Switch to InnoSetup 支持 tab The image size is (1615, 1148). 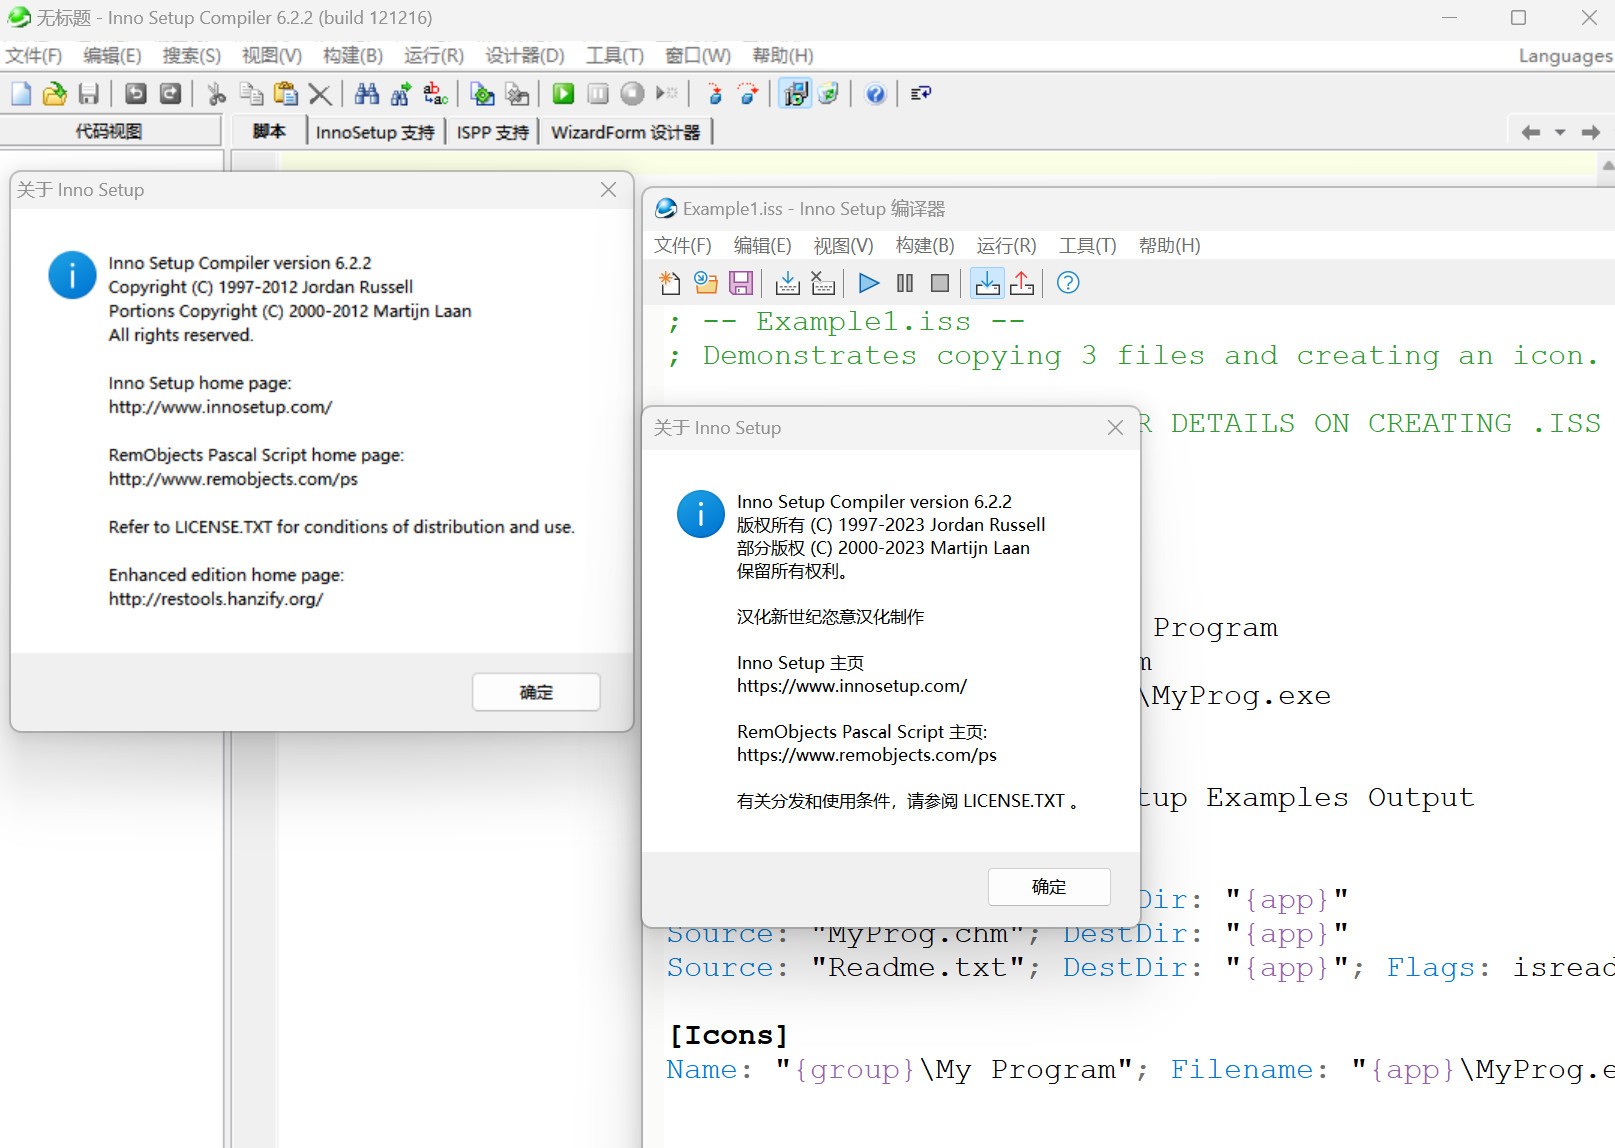(x=376, y=132)
